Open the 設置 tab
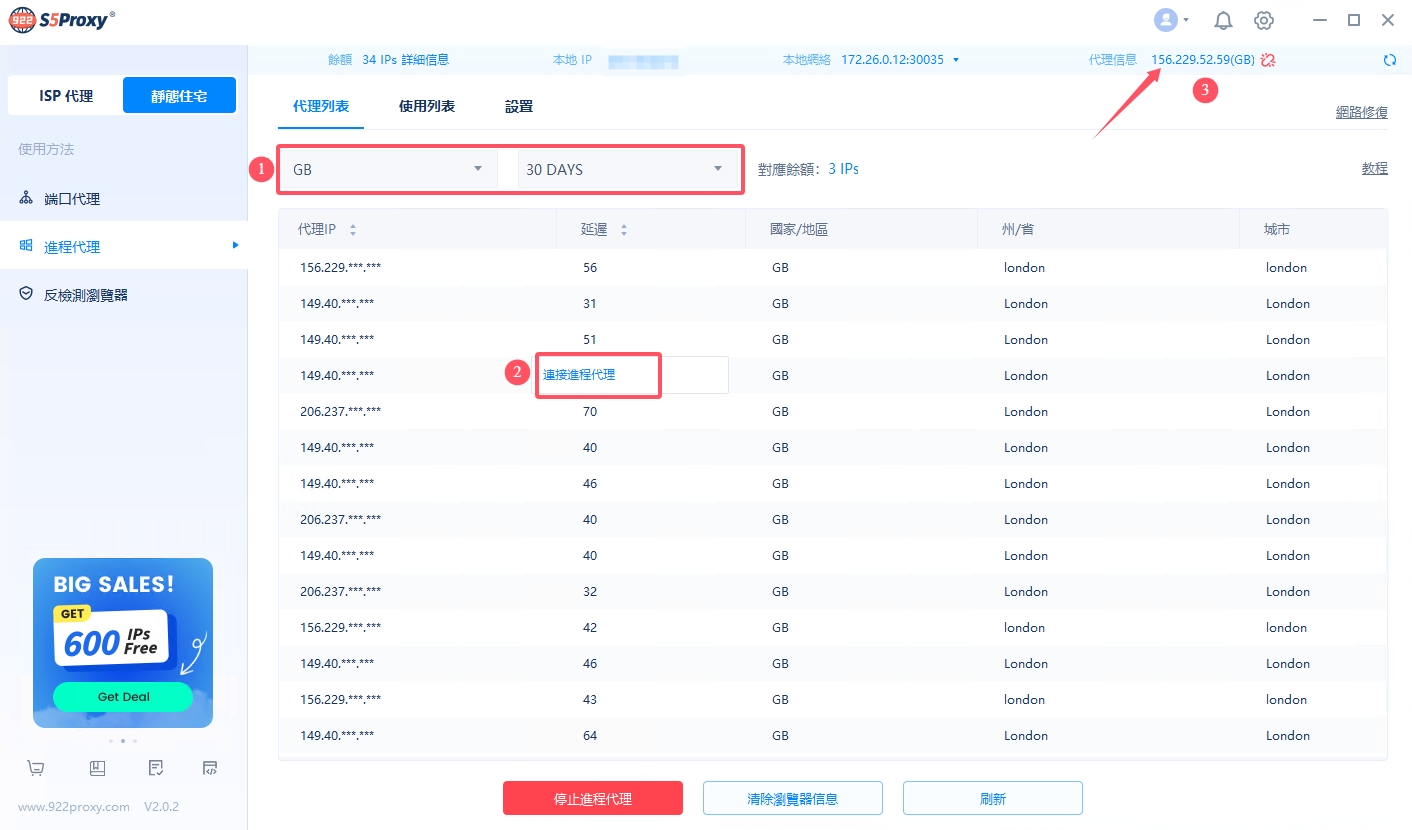Screen dimensions: 1412x830 519,106
